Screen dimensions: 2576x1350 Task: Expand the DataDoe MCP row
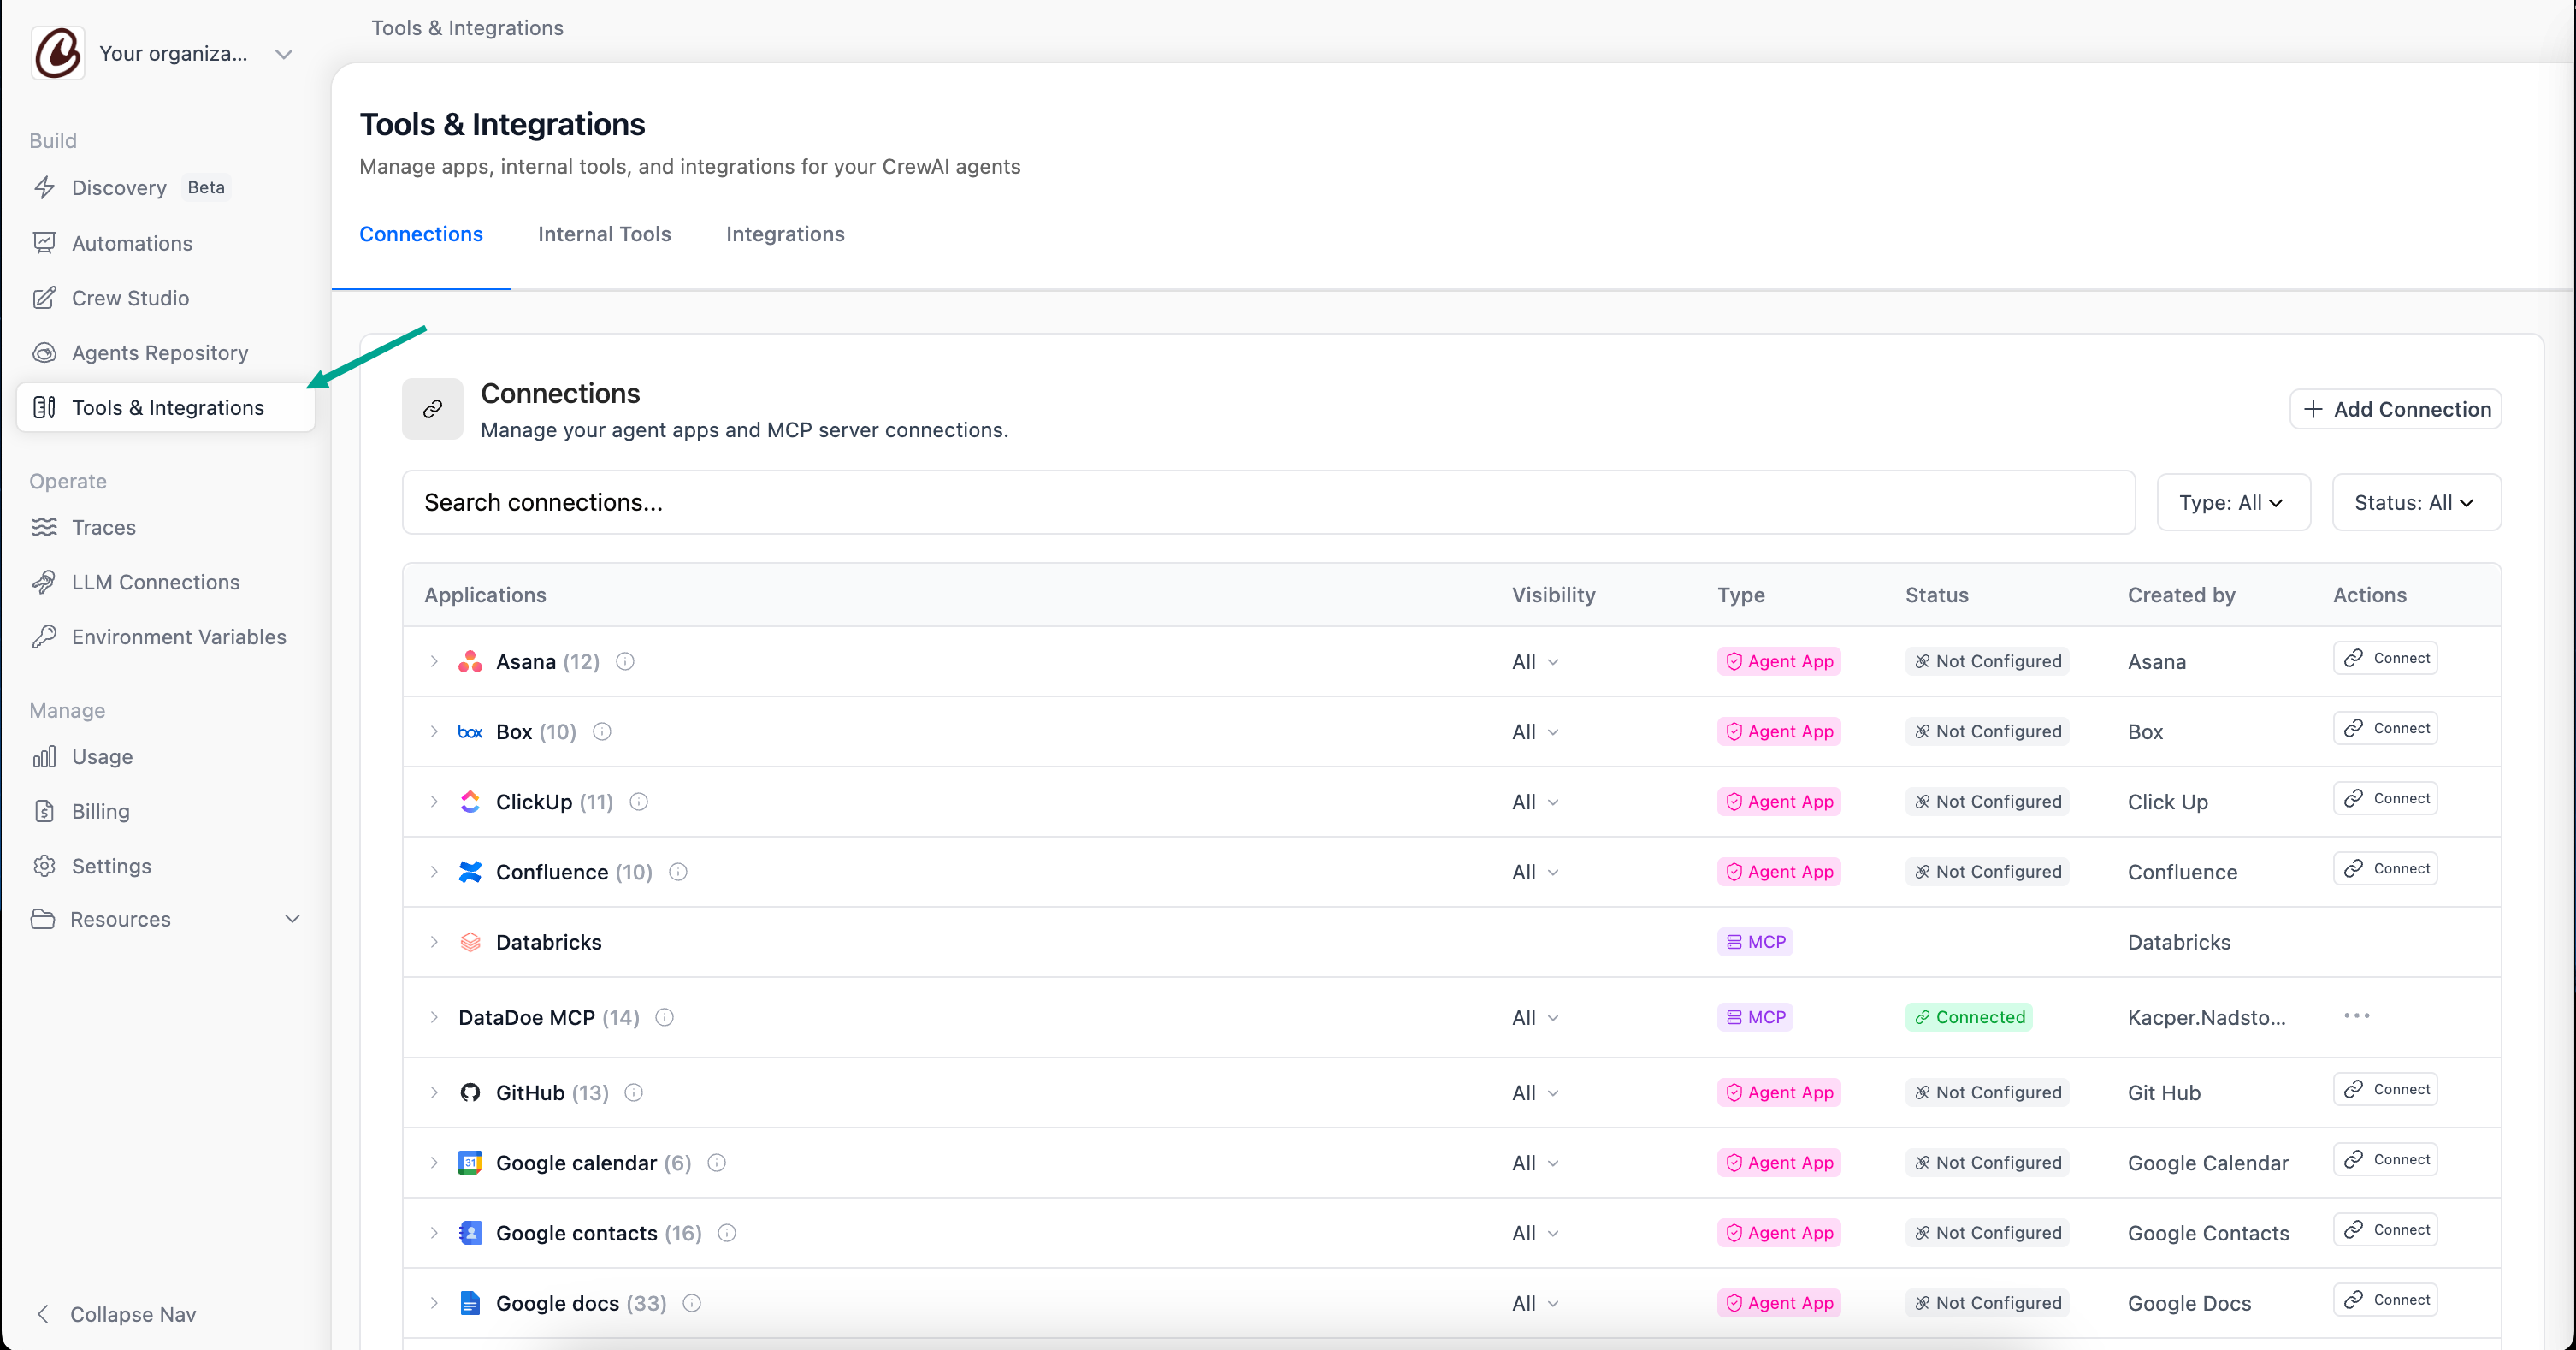pos(434,1018)
